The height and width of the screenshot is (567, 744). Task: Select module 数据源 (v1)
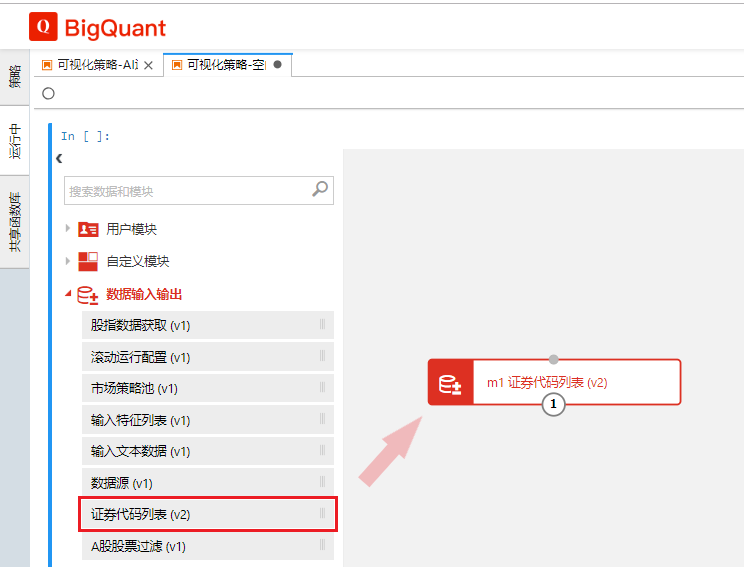click(x=208, y=483)
